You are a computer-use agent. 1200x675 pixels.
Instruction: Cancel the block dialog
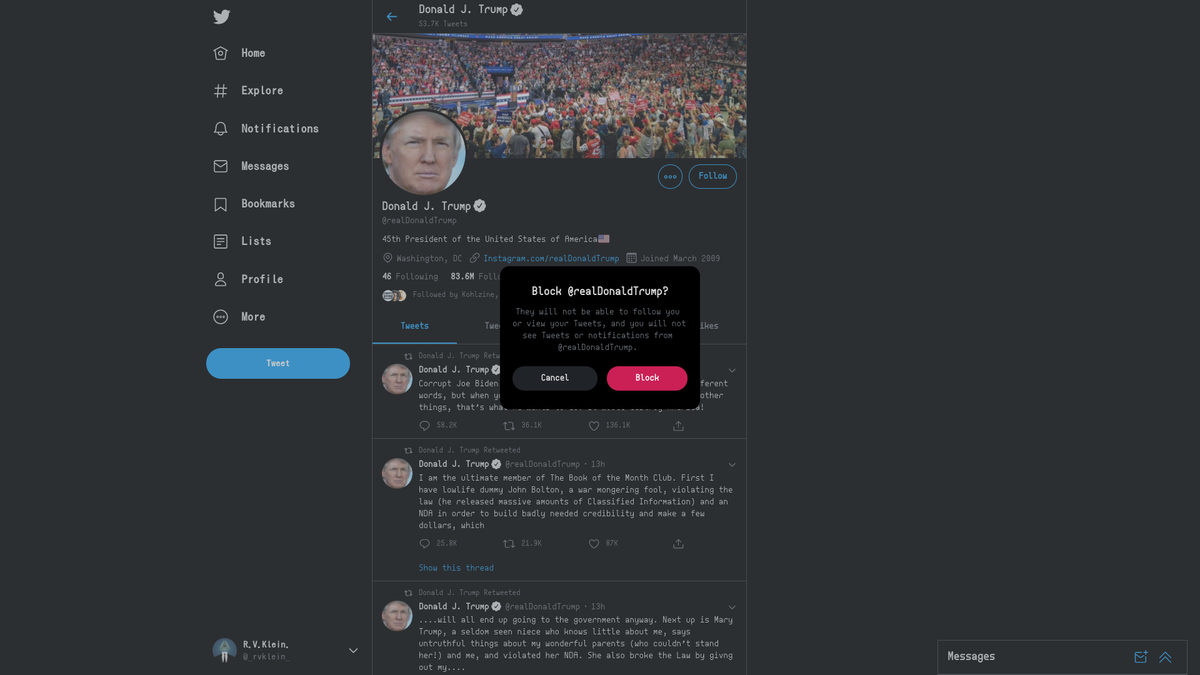pos(555,378)
